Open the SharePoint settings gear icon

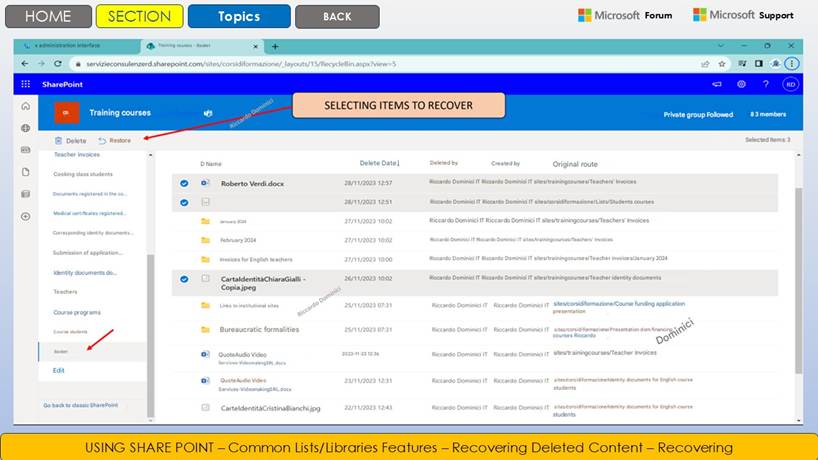(741, 84)
